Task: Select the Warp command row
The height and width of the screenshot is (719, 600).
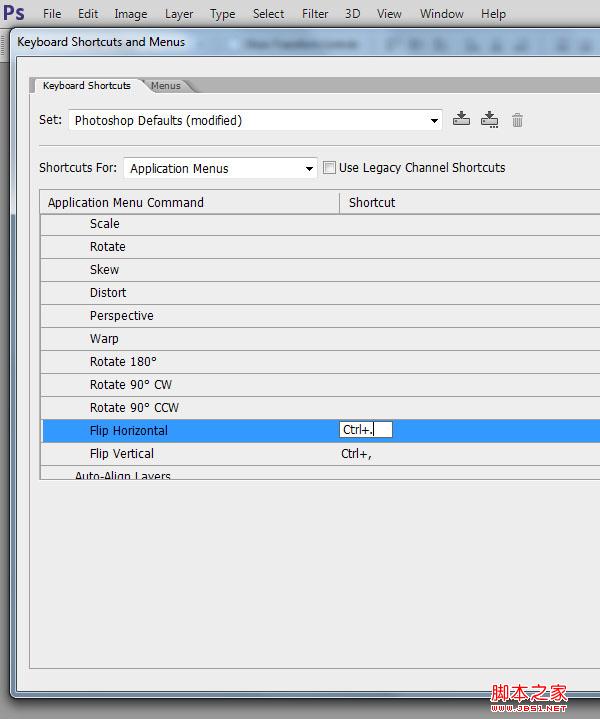Action: [x=320, y=339]
